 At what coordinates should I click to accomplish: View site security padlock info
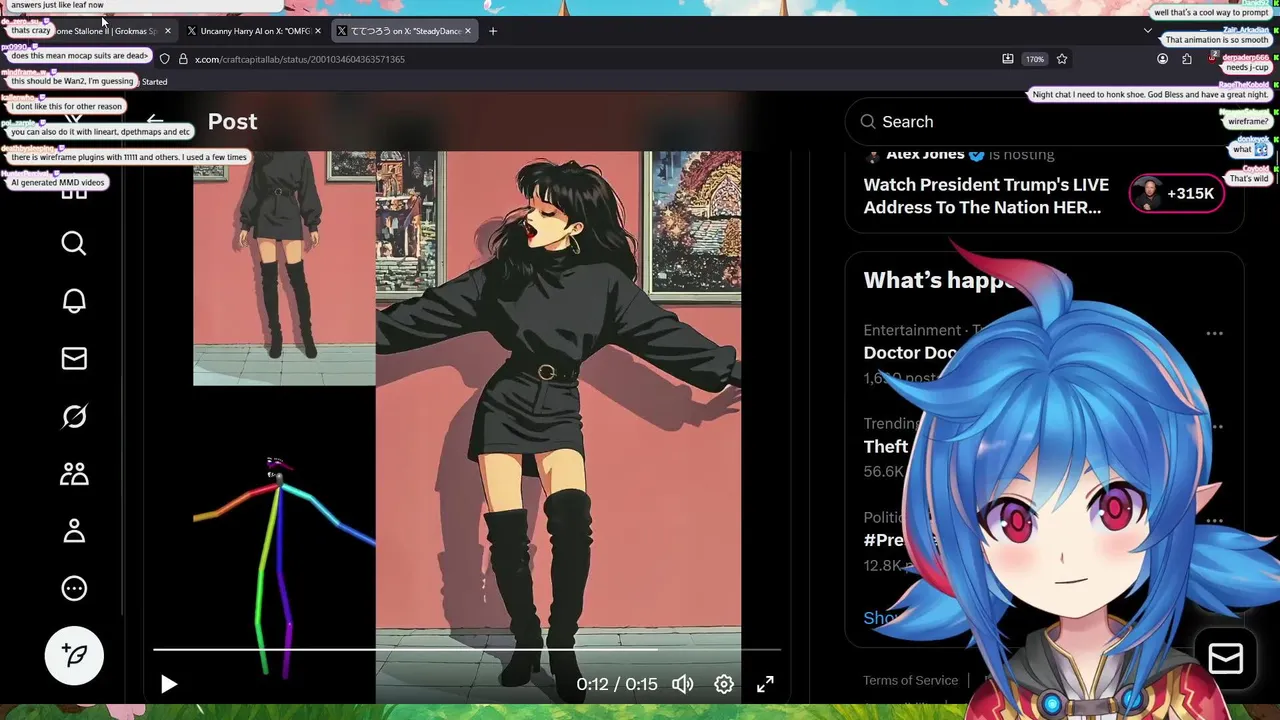pyautogui.click(x=183, y=59)
